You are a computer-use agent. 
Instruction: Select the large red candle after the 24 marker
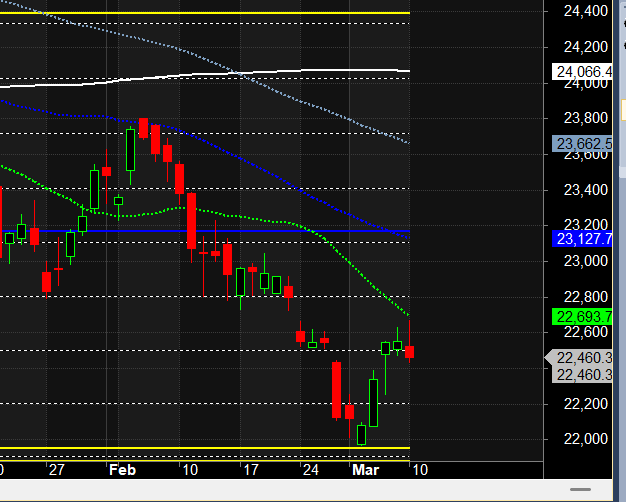[337, 389]
